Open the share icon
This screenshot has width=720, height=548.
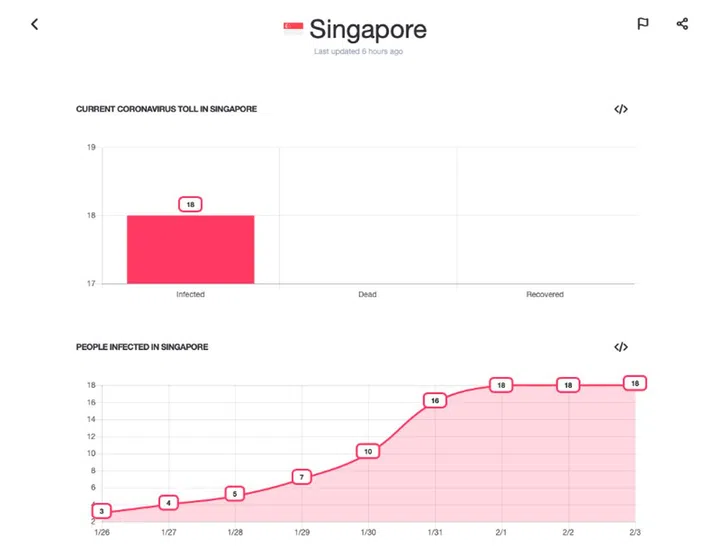[682, 24]
